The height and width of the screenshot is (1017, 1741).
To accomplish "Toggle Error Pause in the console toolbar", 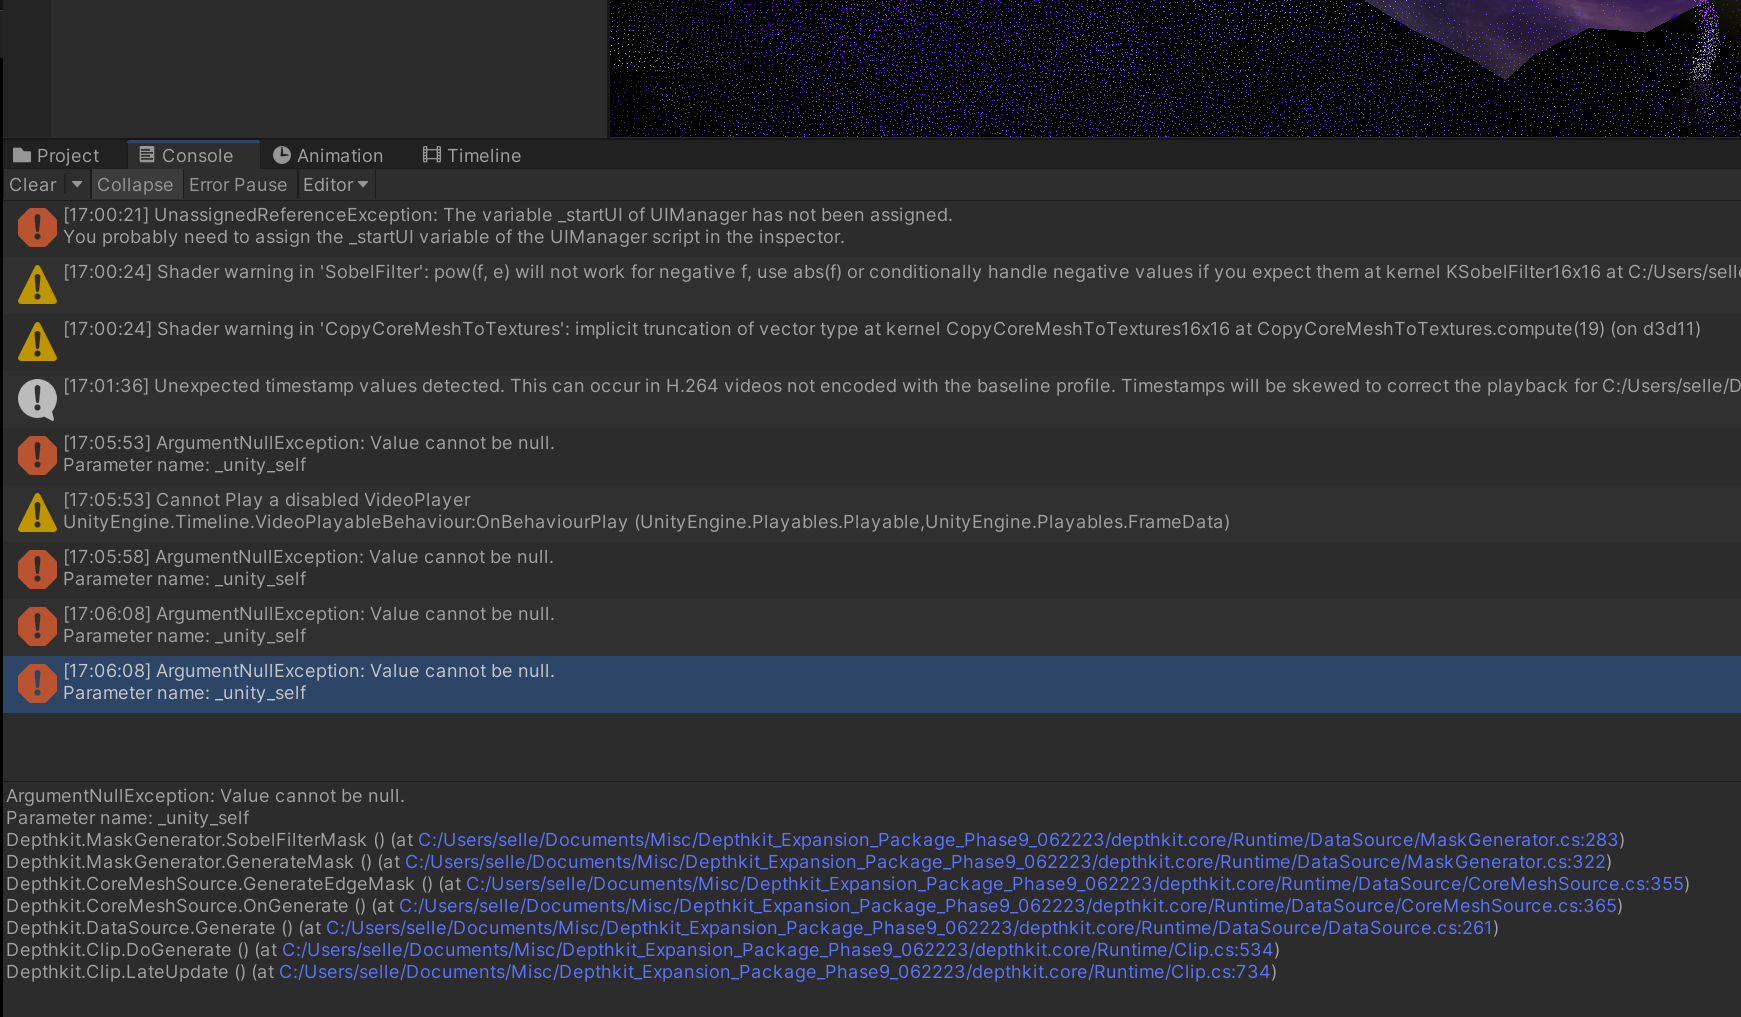I will click(238, 185).
